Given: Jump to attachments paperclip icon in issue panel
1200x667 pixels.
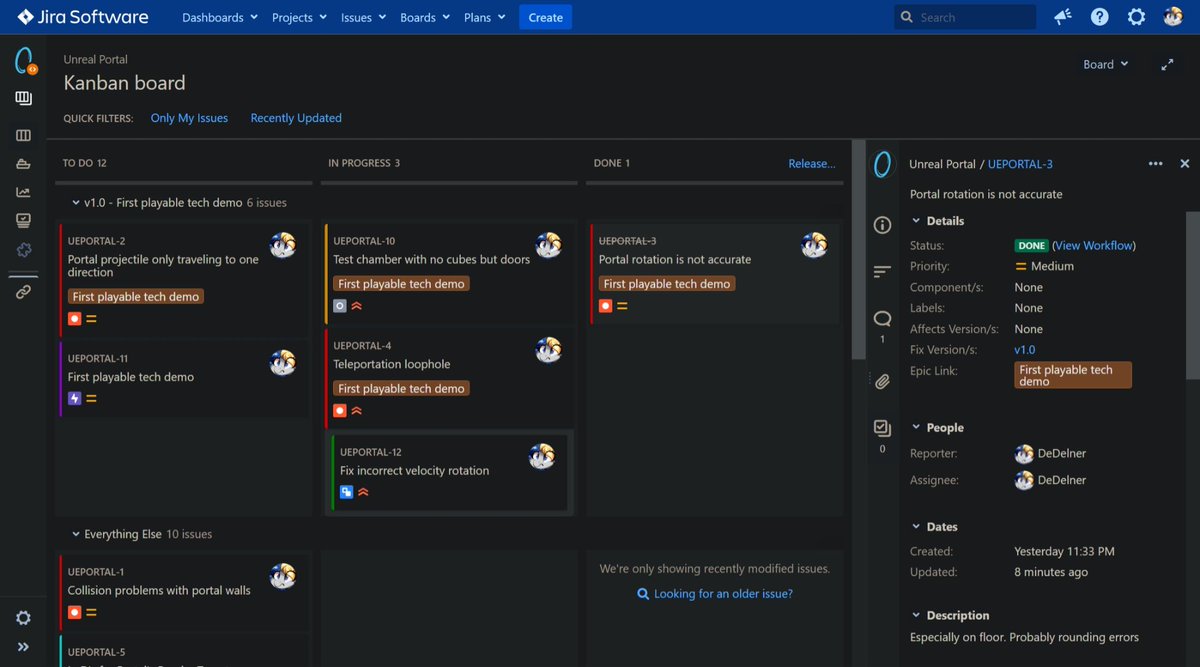Looking at the screenshot, I should (882, 381).
